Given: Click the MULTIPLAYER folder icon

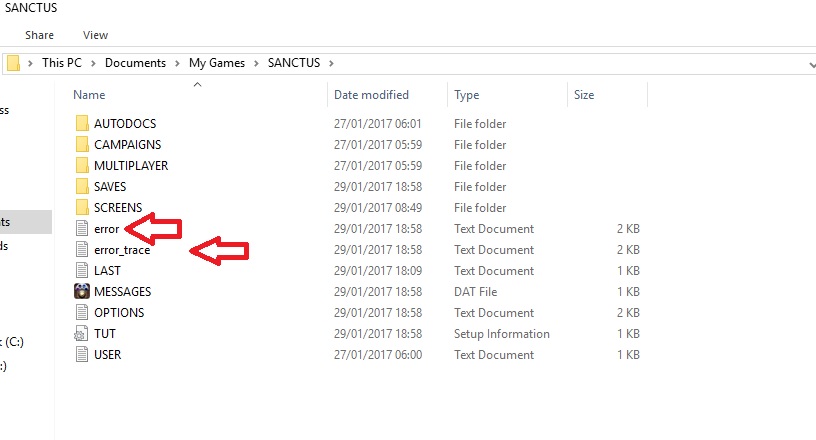Looking at the screenshot, I should 82,166.
